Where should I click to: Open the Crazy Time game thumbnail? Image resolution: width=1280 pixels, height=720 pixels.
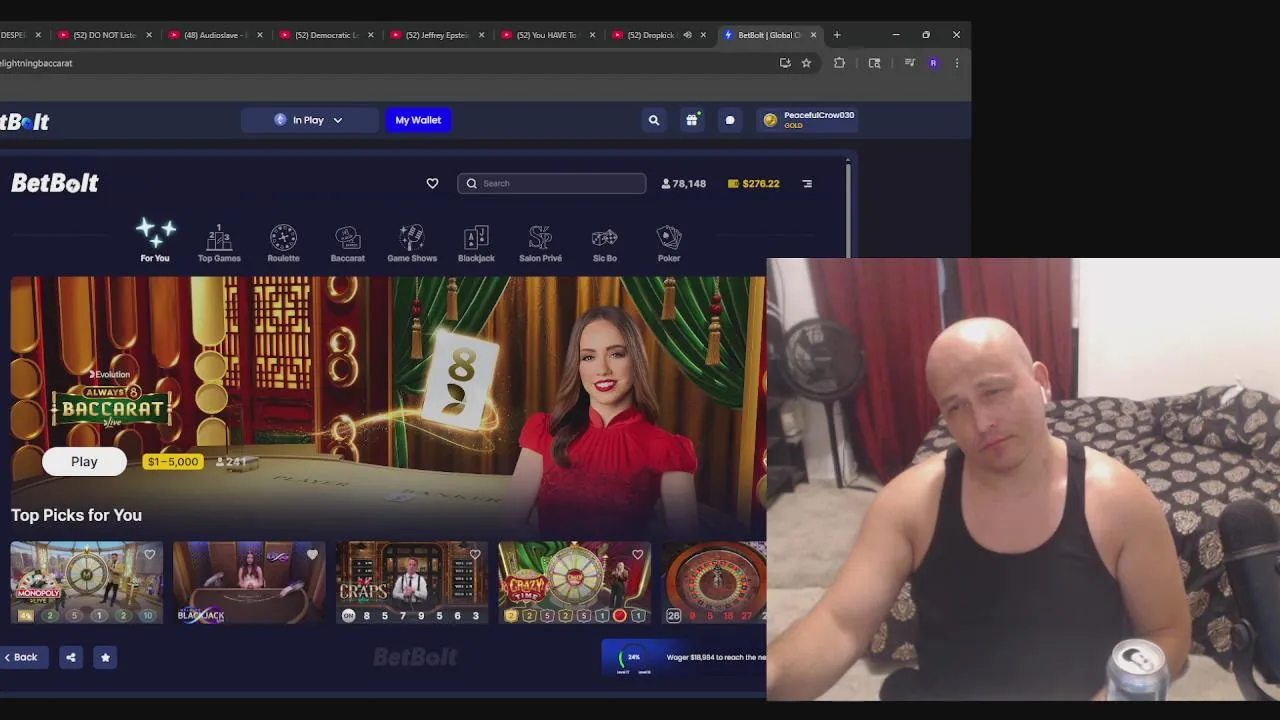pos(575,582)
